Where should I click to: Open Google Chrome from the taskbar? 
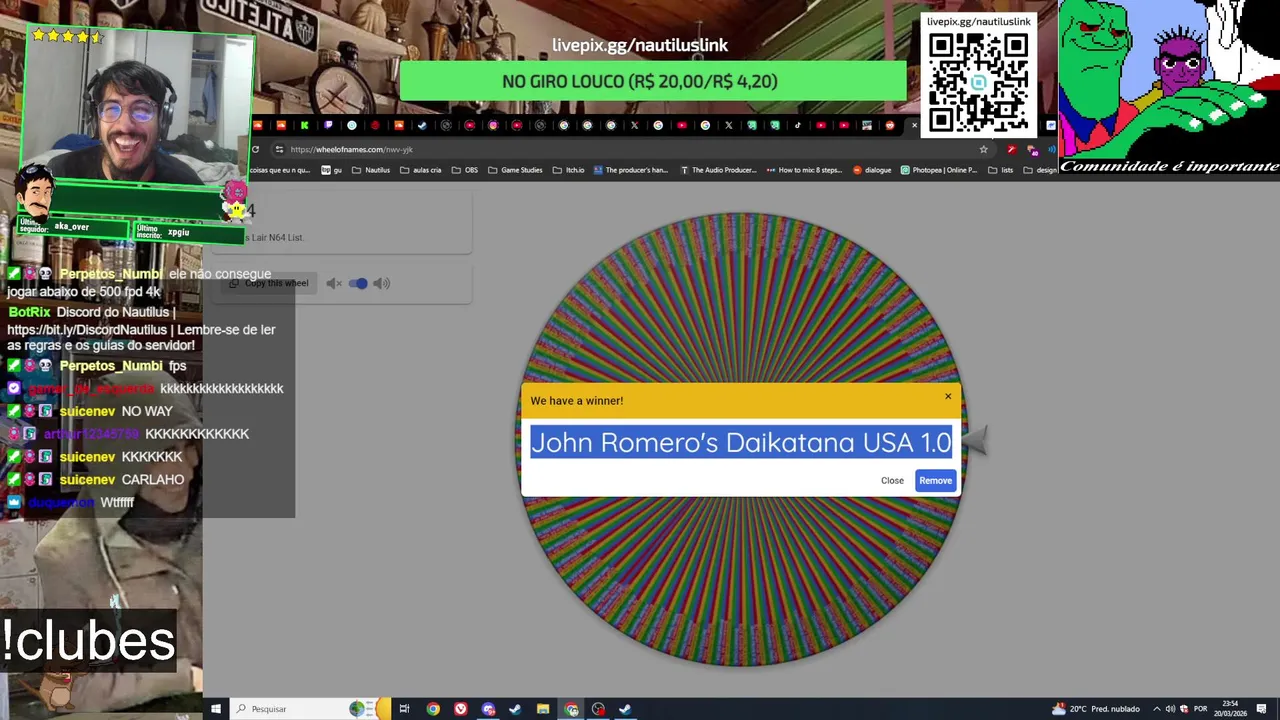[x=433, y=709]
